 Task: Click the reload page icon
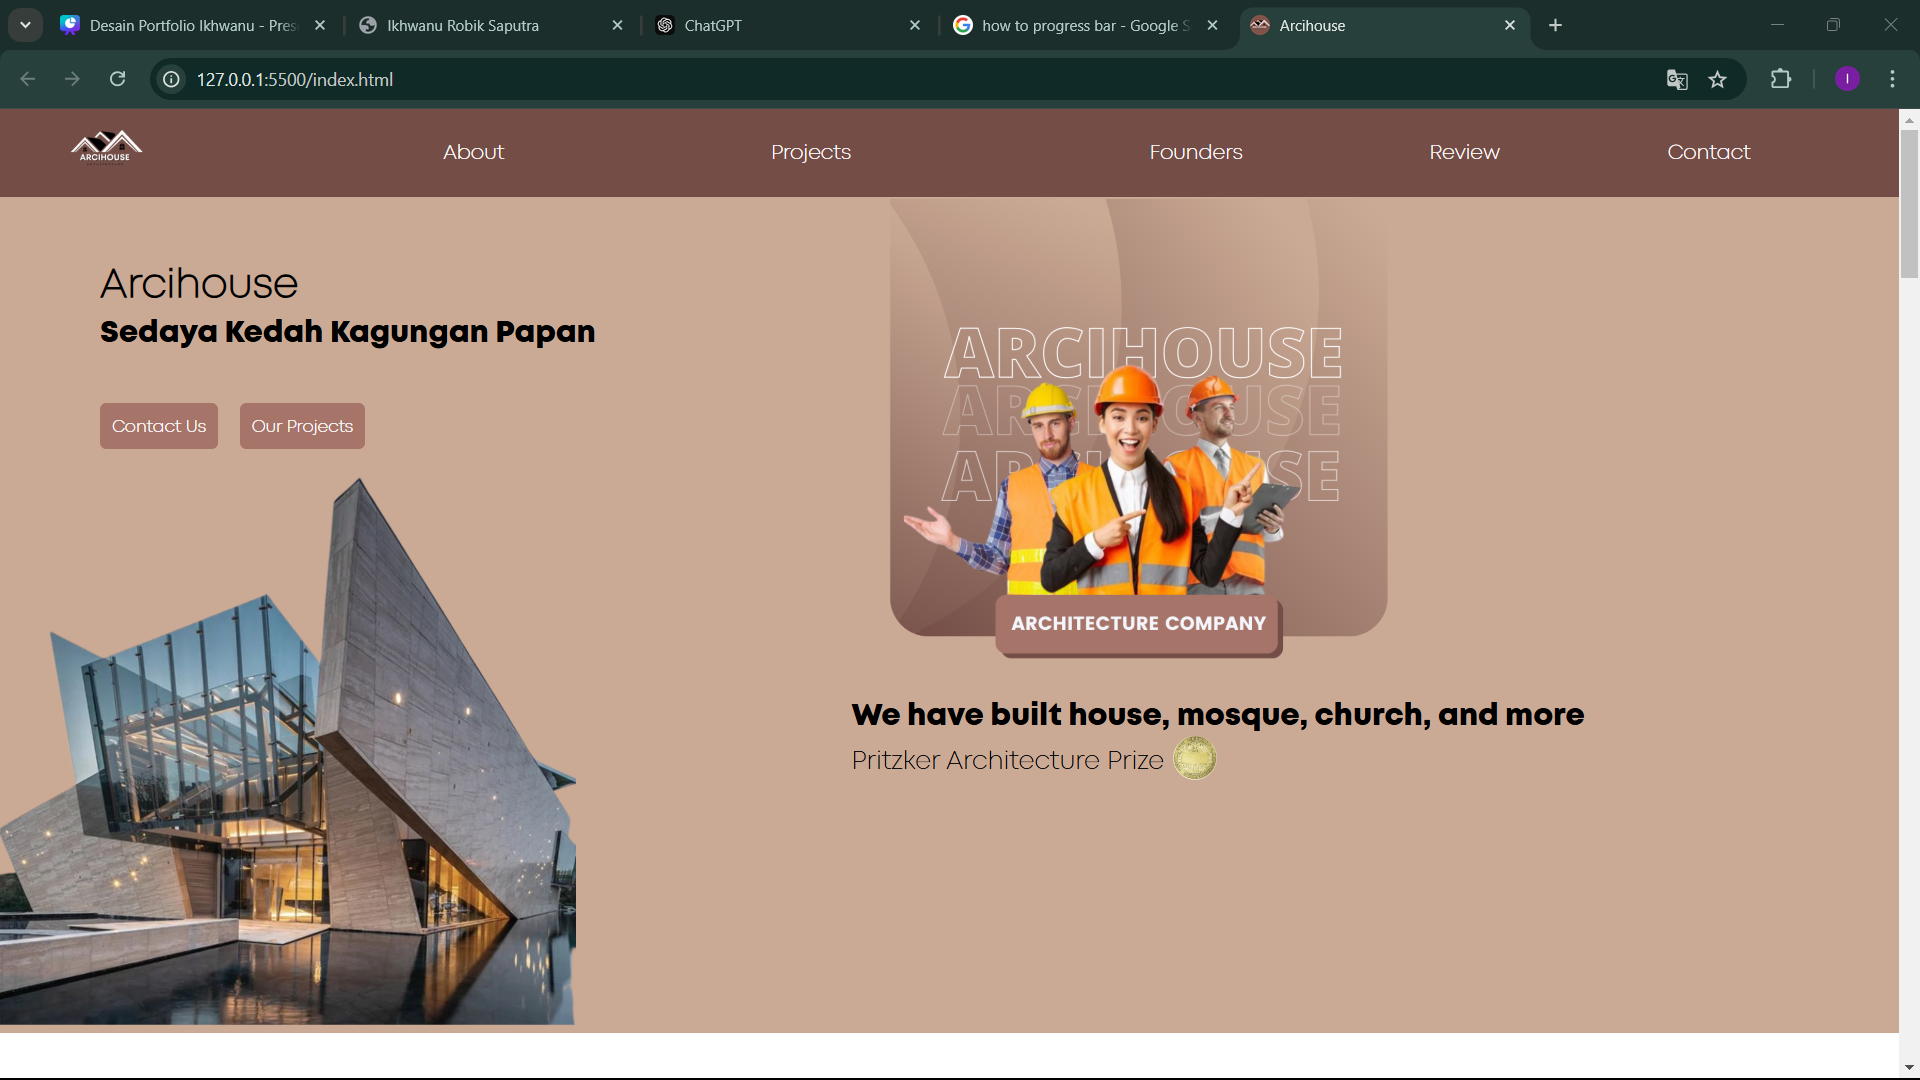click(x=117, y=79)
